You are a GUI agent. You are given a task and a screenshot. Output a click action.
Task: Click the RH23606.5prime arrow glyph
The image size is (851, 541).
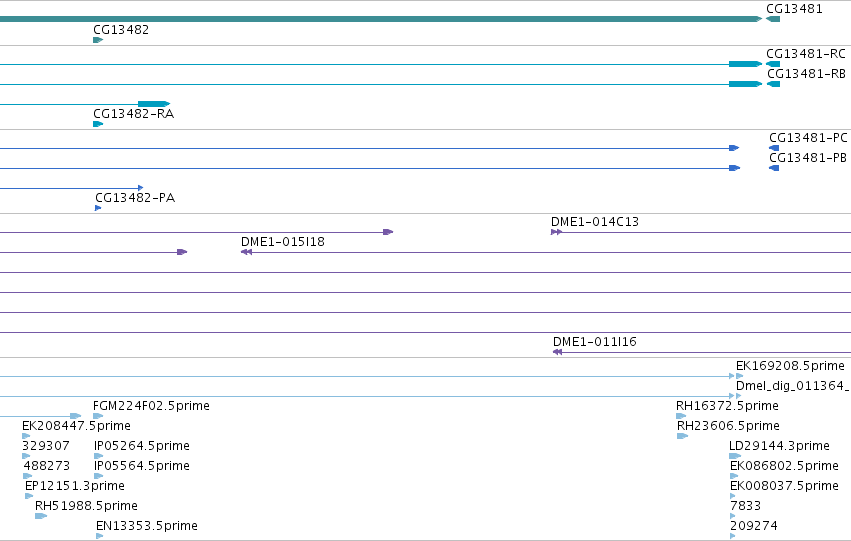(683, 436)
